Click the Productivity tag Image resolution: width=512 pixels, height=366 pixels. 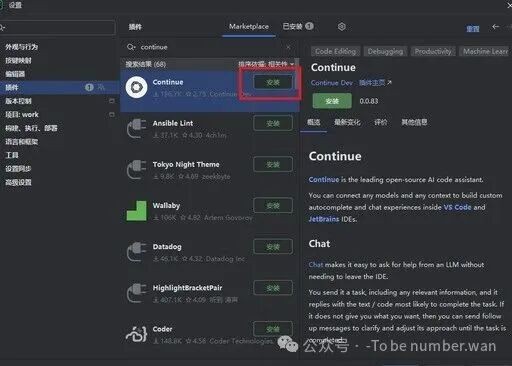(433, 51)
